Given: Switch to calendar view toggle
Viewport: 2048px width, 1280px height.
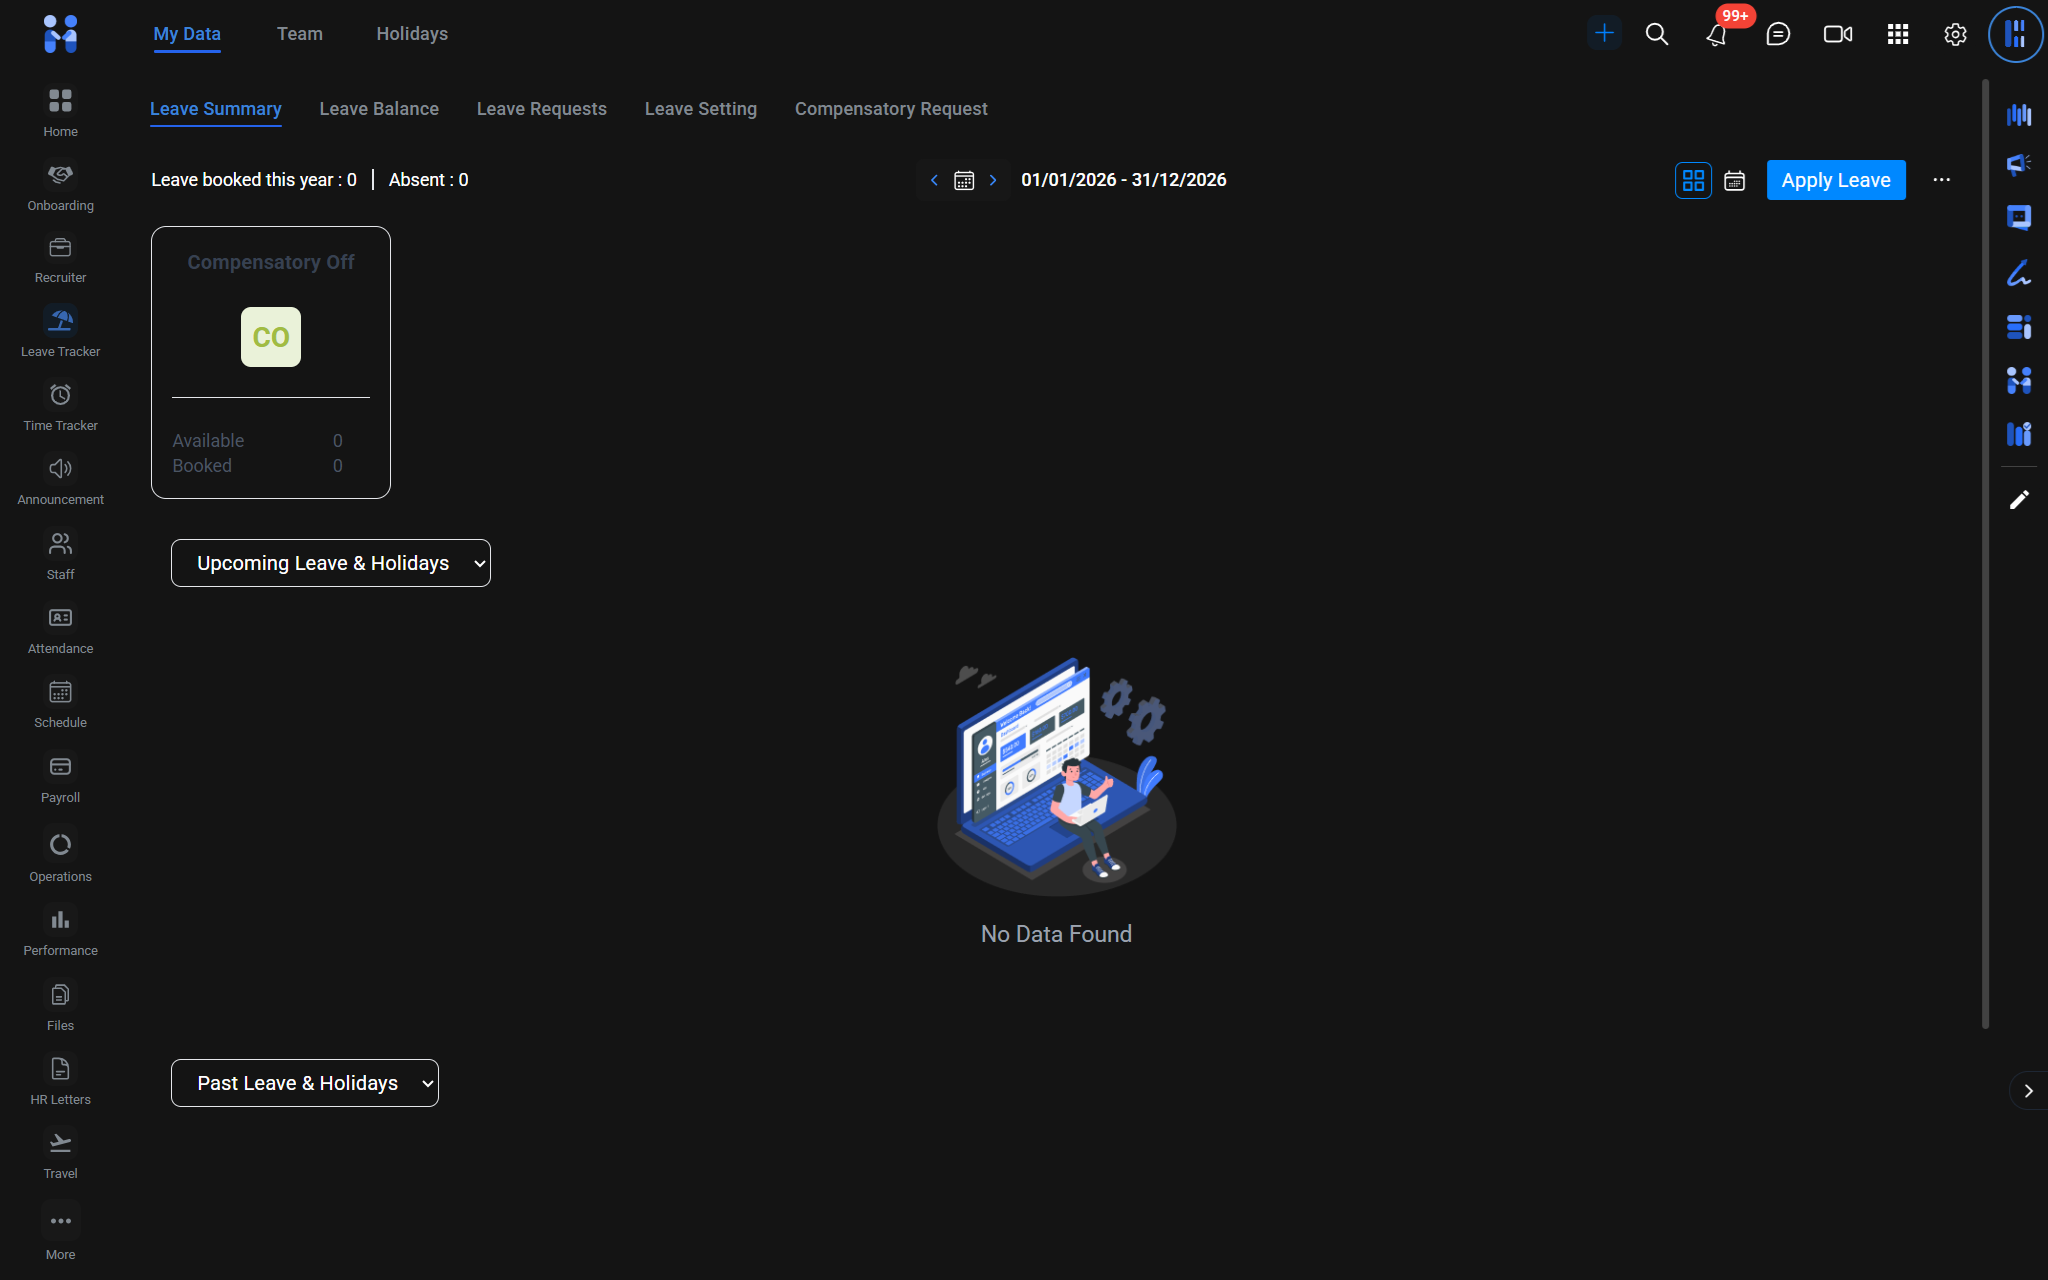Looking at the screenshot, I should pyautogui.click(x=1735, y=180).
